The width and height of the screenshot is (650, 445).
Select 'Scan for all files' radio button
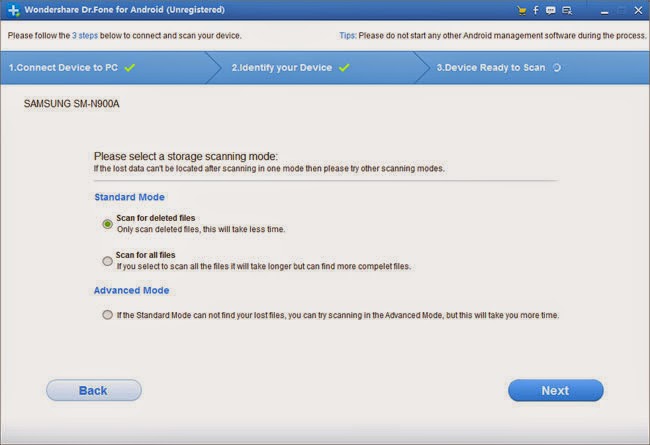coord(107,261)
